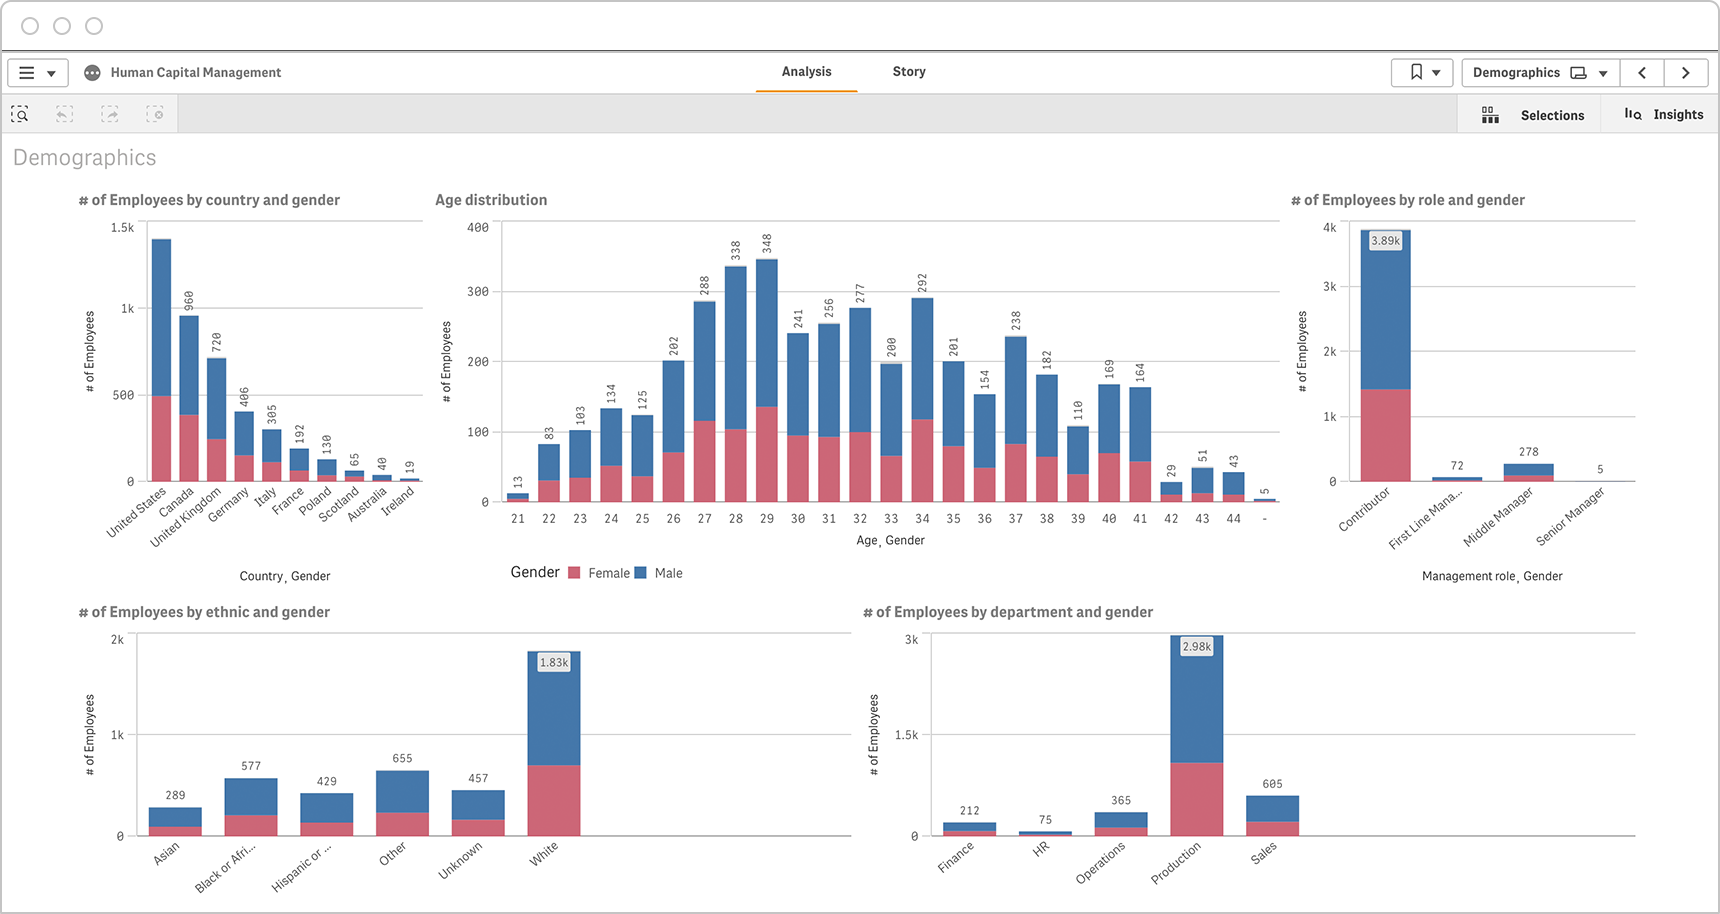Click the 'Management role, Gender' axis title
Image resolution: width=1720 pixels, height=914 pixels.
(x=1492, y=576)
